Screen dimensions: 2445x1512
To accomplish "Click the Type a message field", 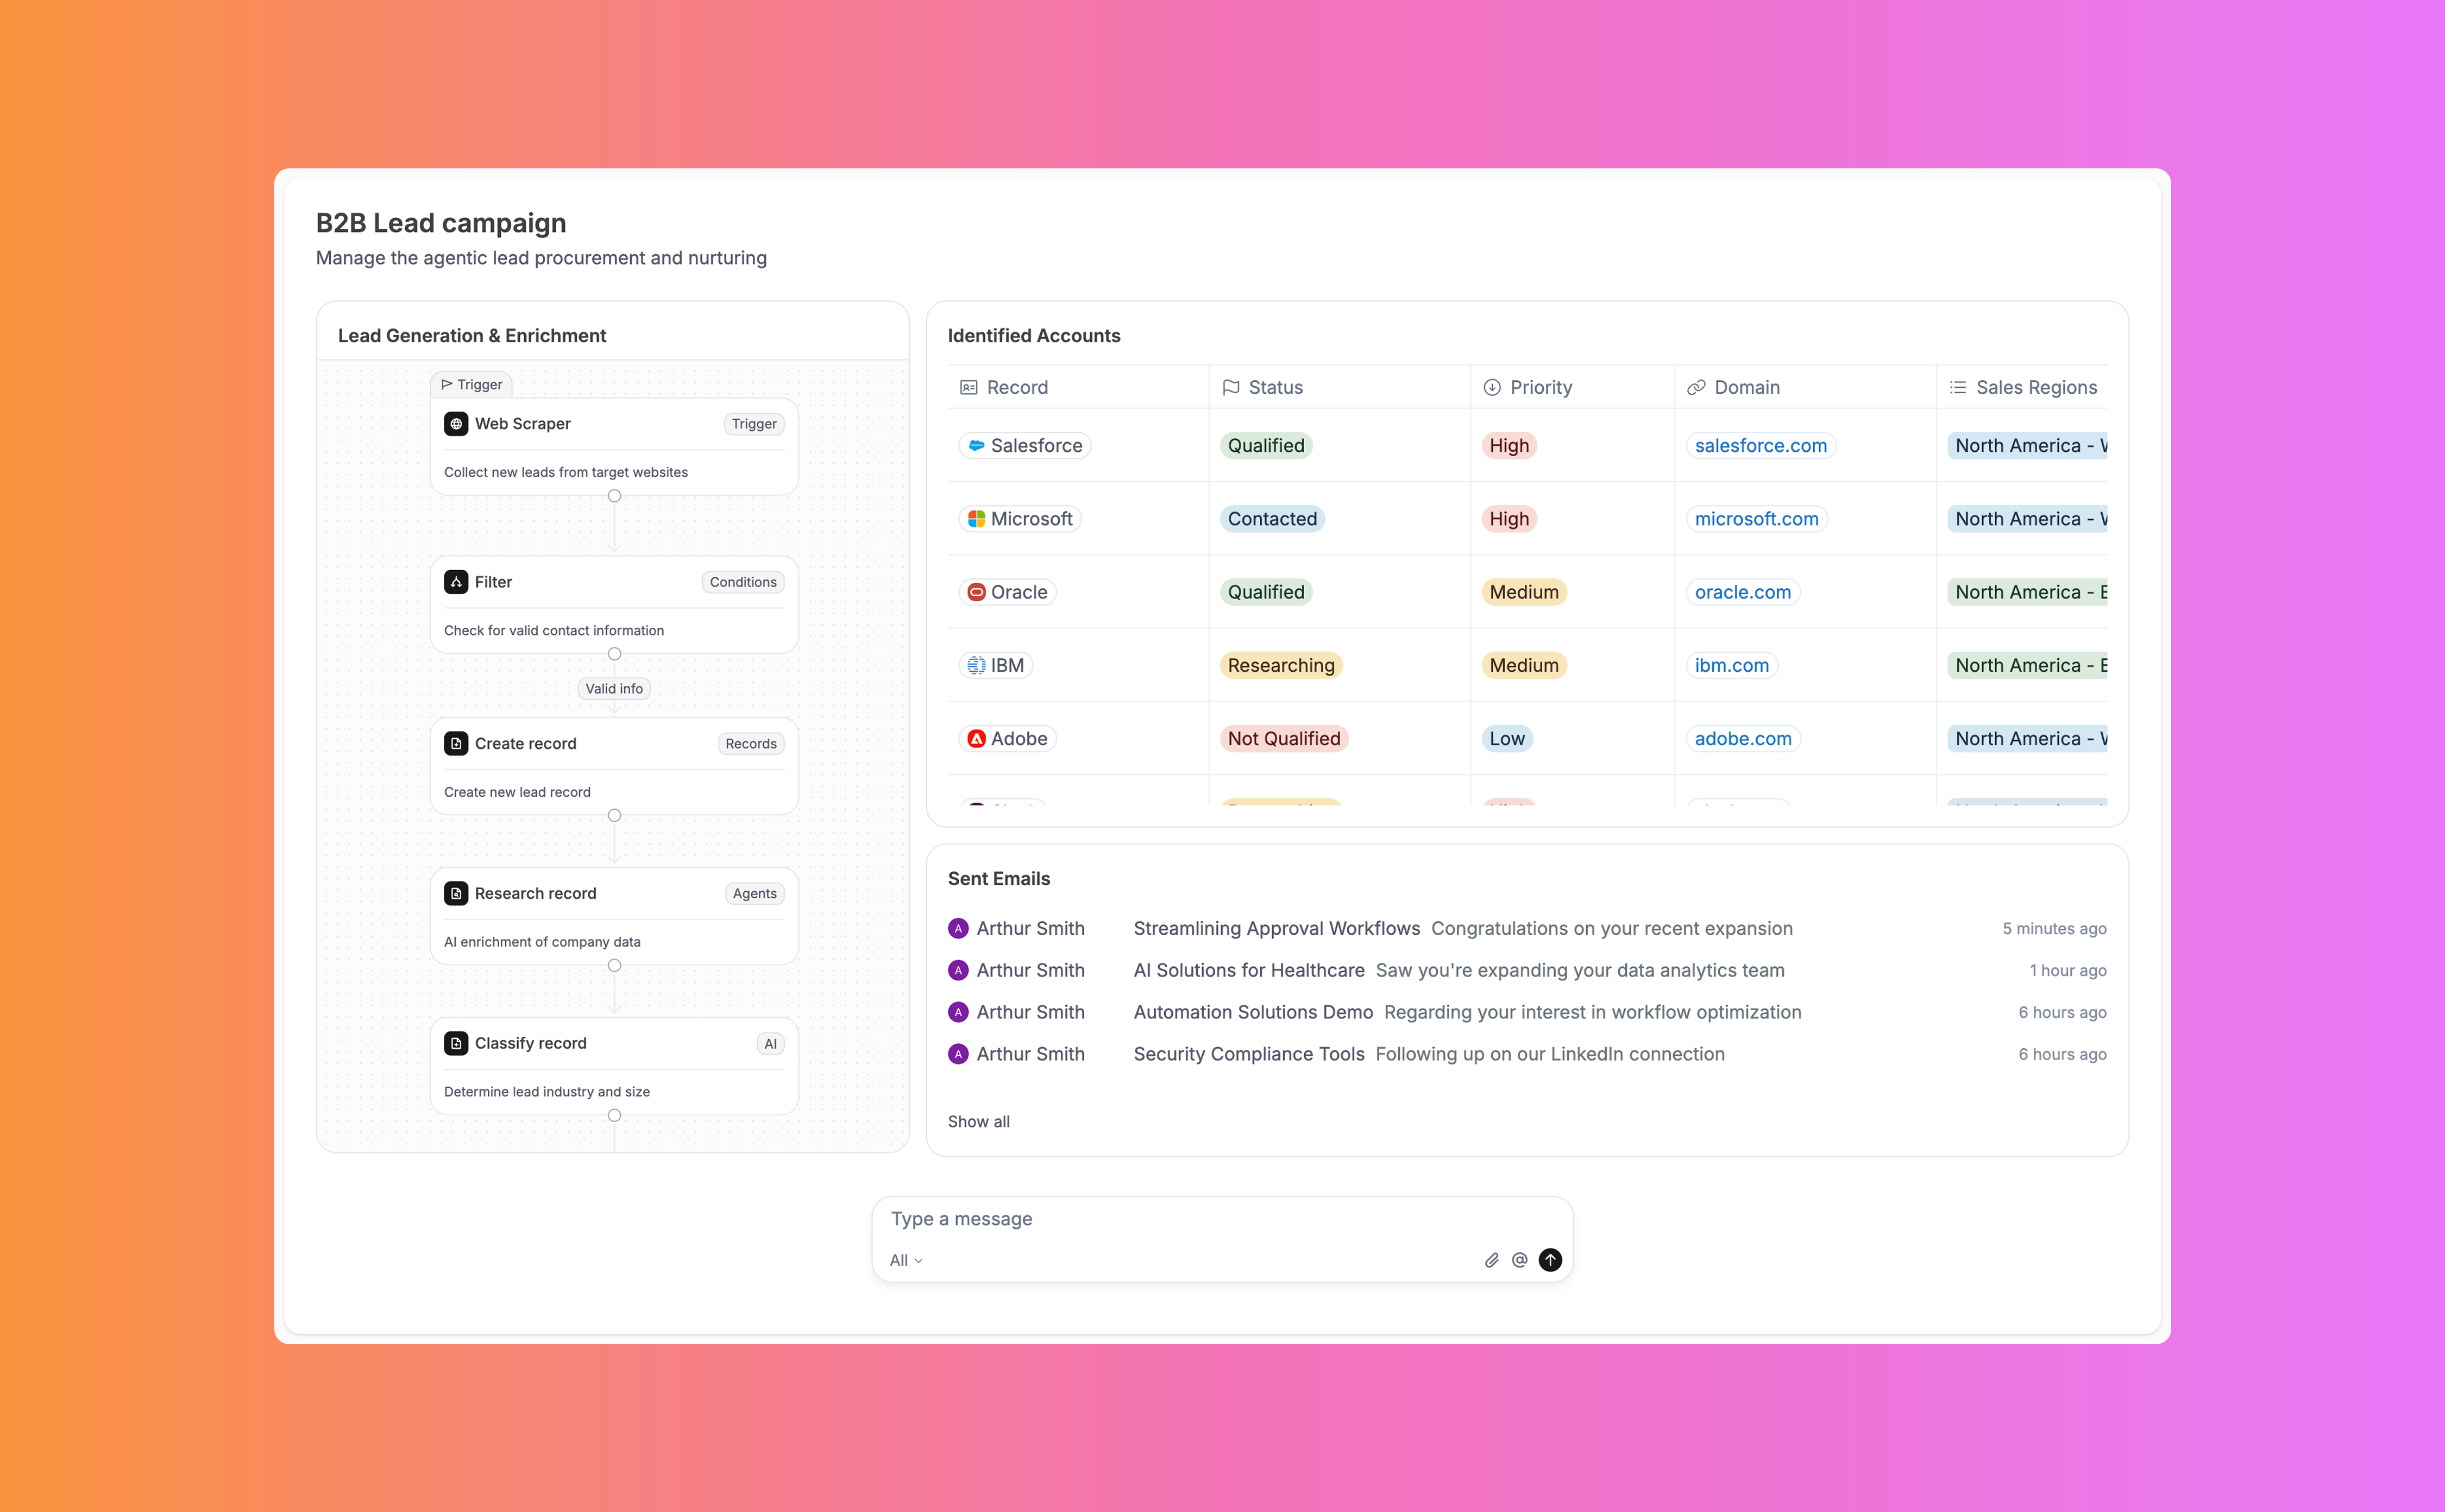I will point(1222,1219).
